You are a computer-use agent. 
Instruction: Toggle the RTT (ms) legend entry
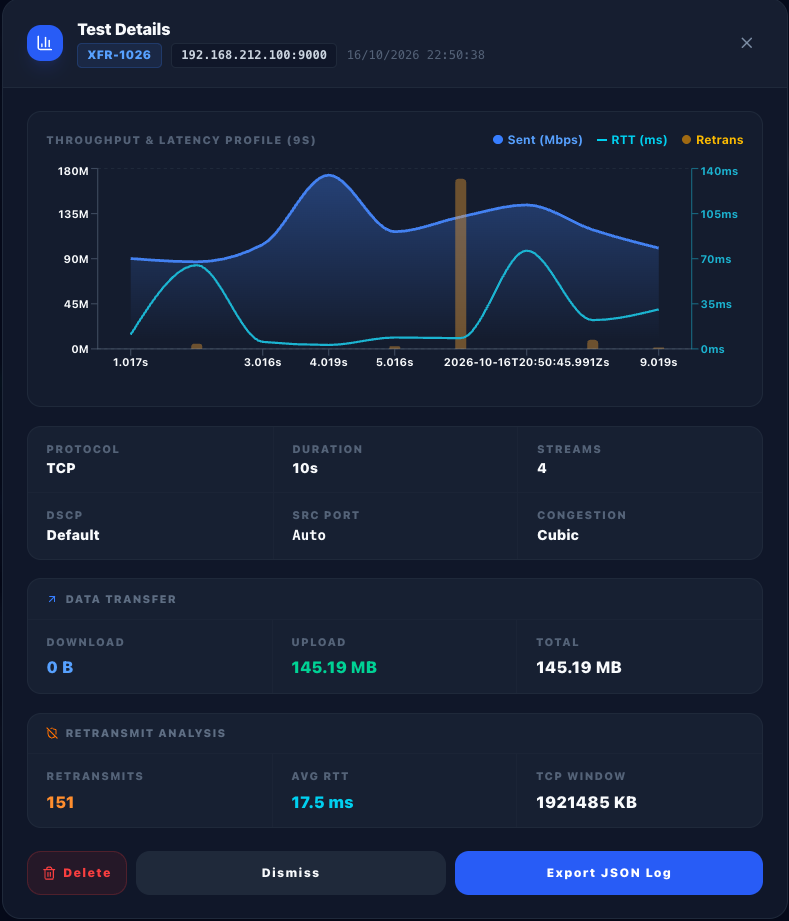coord(632,140)
